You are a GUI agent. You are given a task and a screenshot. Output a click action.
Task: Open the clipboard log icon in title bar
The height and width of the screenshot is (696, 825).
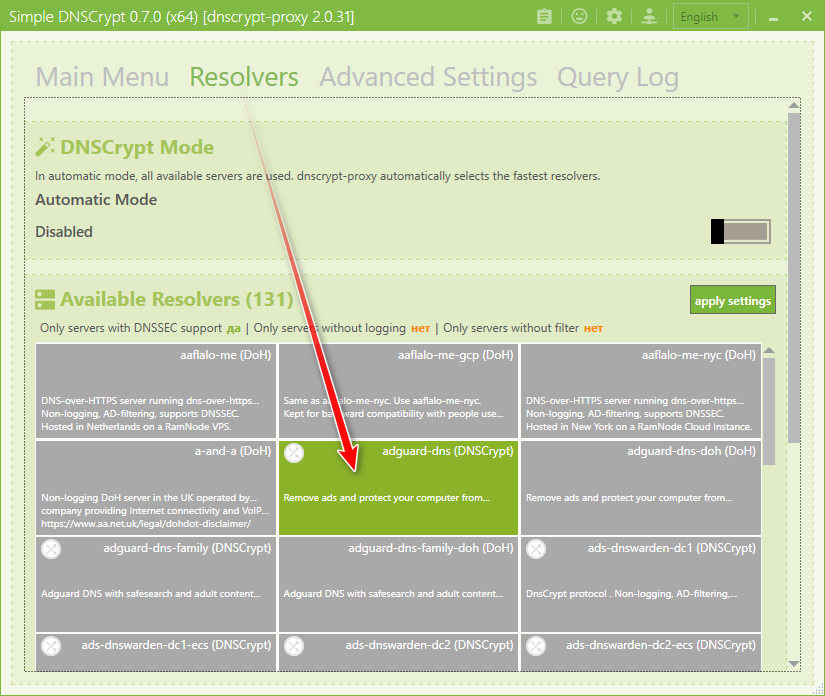click(x=544, y=16)
